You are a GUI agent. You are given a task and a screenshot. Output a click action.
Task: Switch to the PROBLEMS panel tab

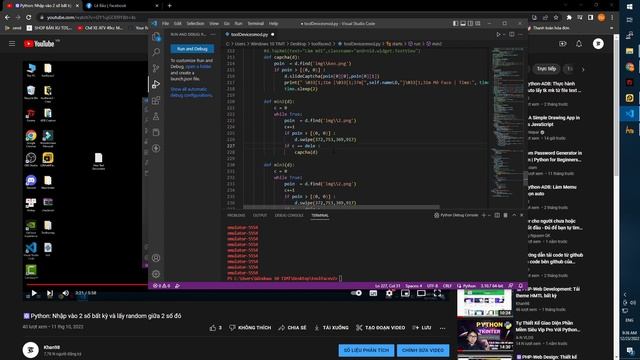236,215
